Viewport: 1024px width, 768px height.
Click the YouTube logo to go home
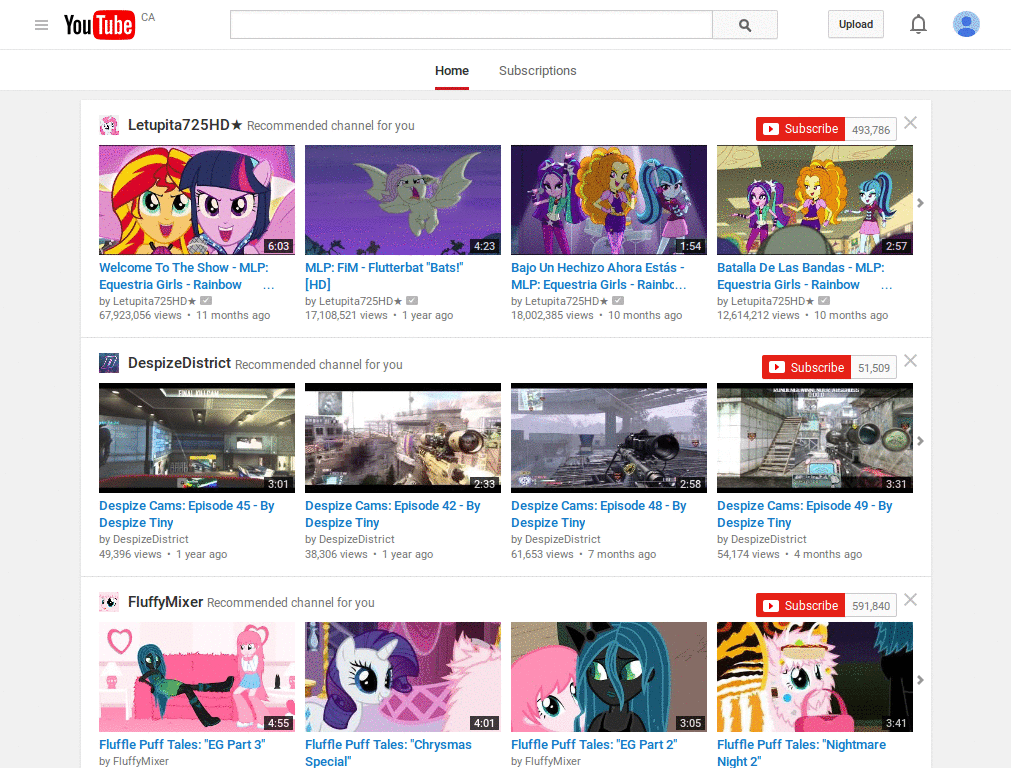click(x=99, y=24)
